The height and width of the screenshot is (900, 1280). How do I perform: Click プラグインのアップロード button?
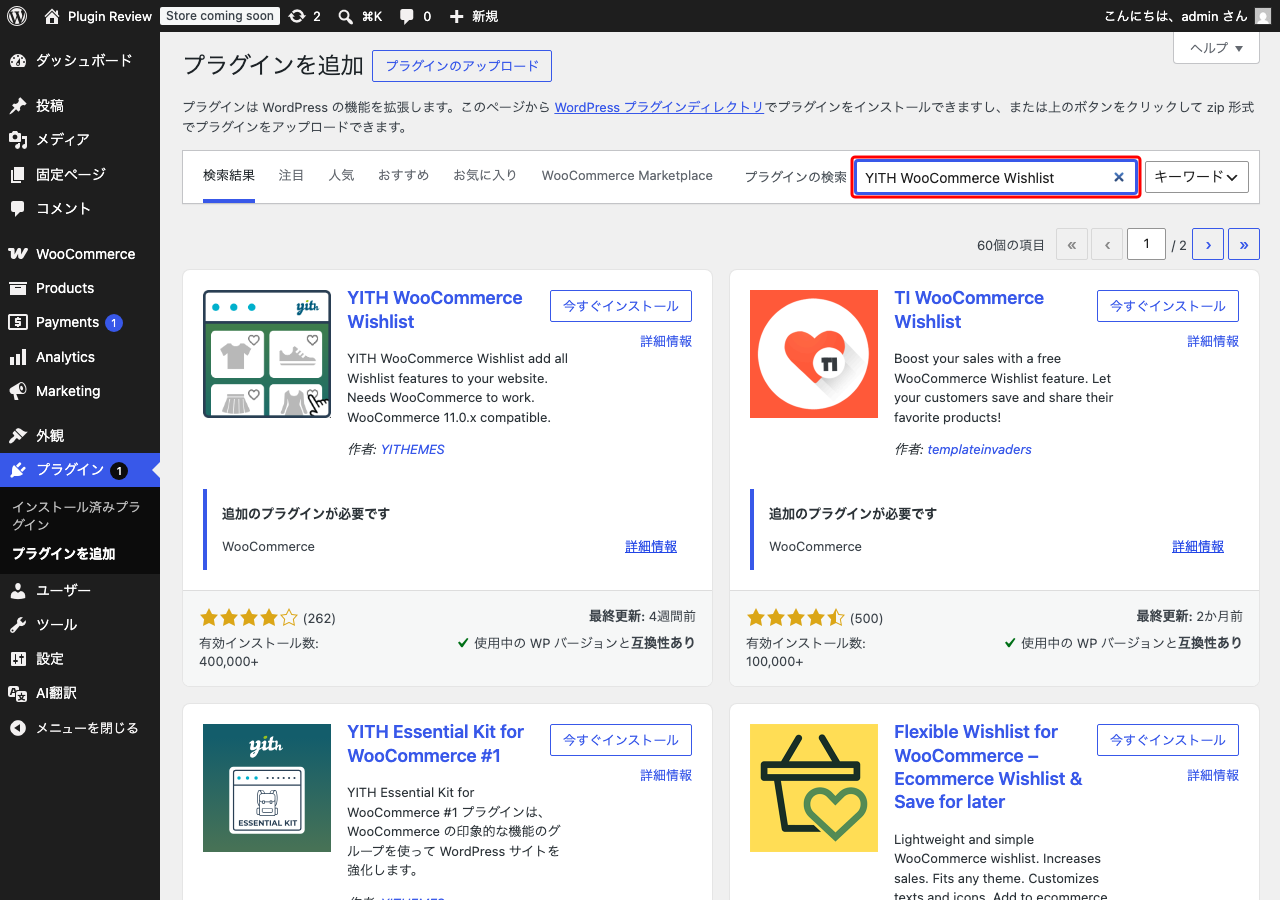pos(462,66)
